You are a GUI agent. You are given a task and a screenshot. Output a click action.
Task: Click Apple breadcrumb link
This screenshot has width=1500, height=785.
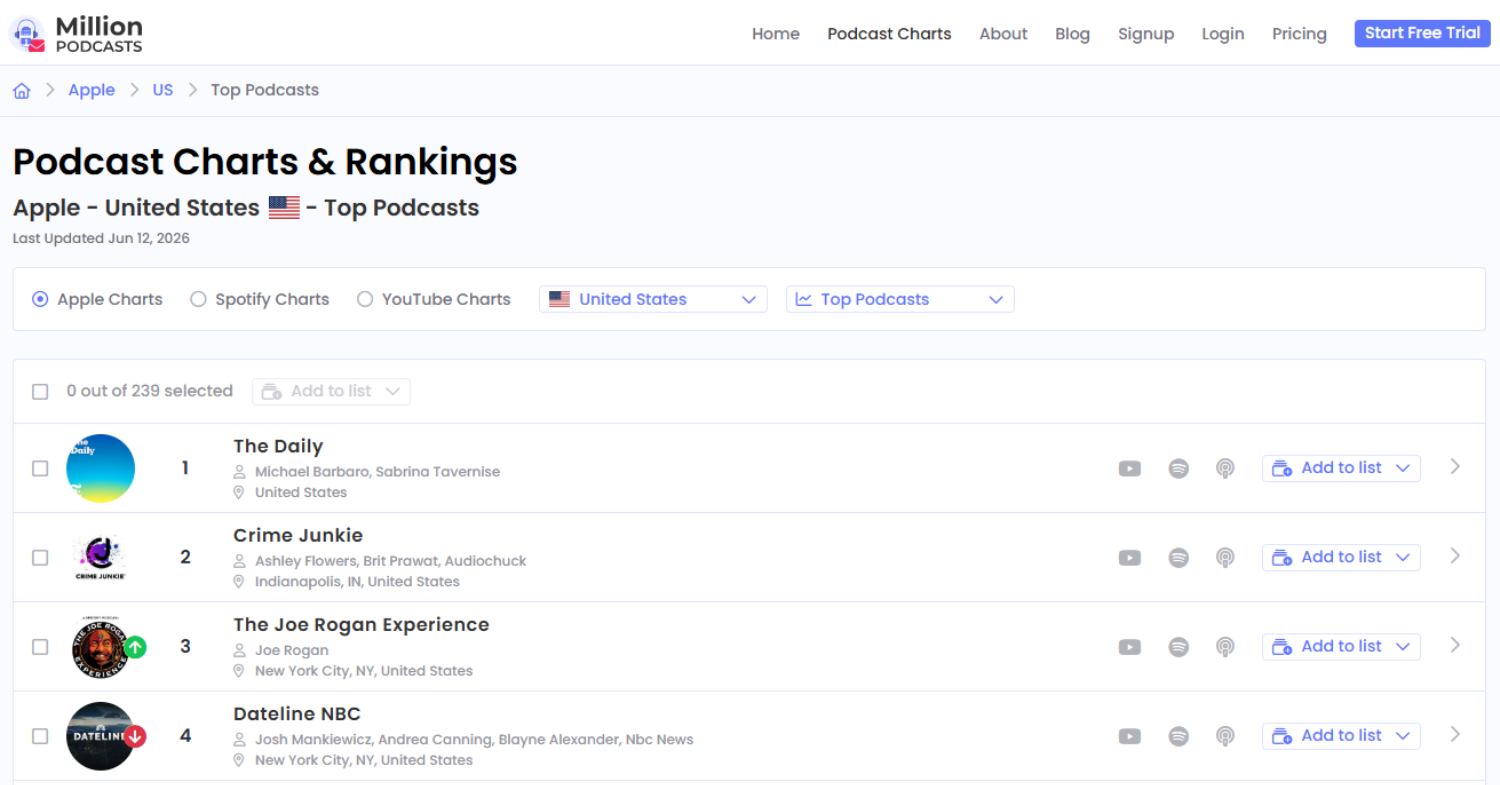click(91, 90)
